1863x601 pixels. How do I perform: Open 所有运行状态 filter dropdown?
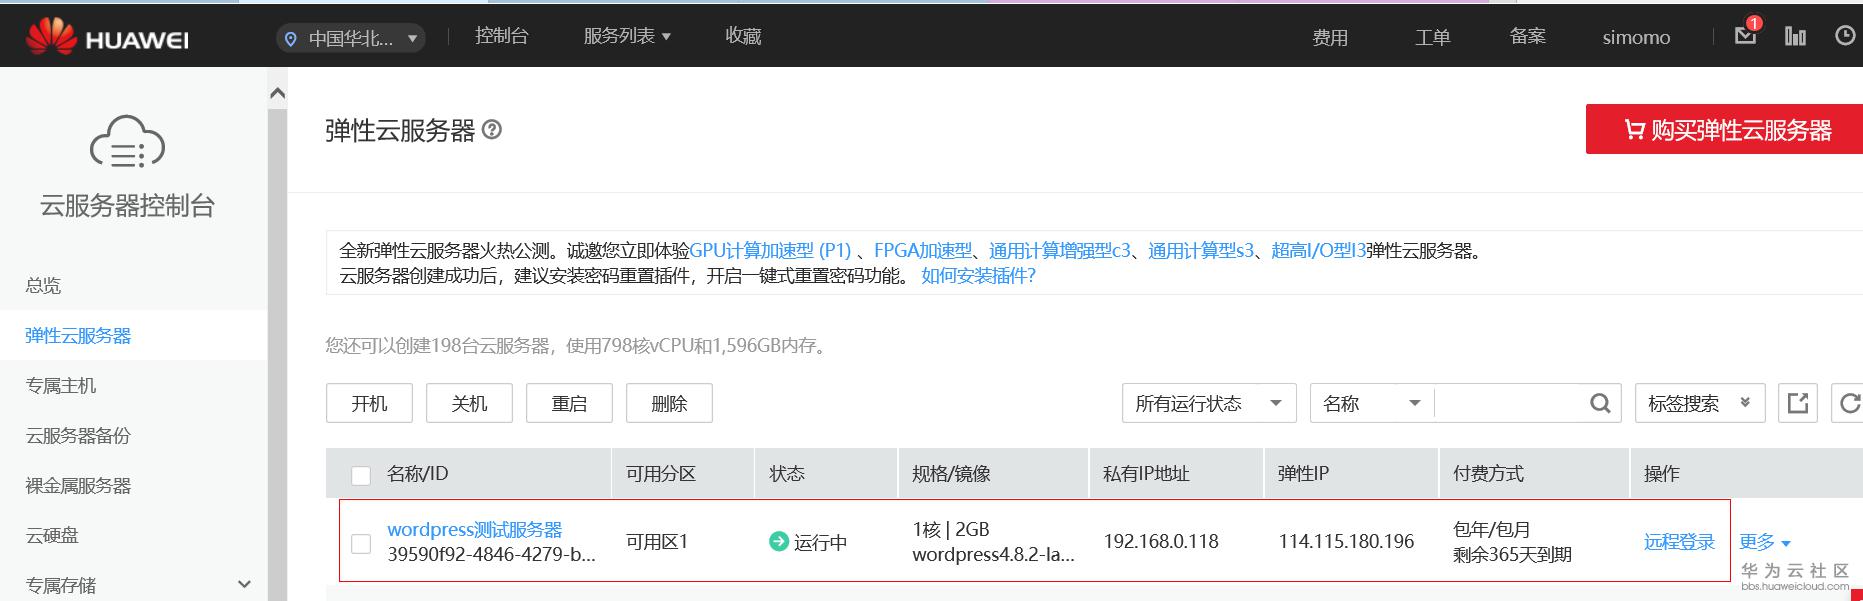tap(1209, 403)
